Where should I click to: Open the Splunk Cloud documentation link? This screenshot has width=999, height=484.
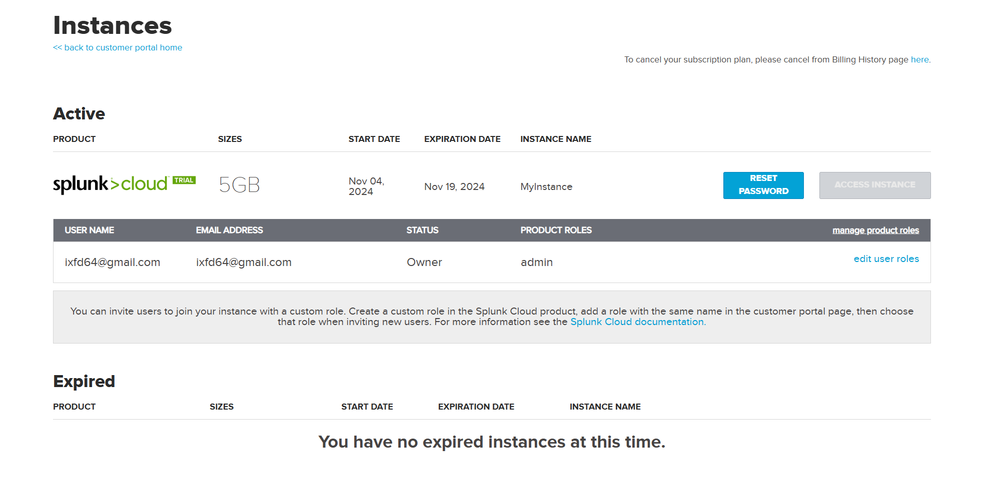(x=637, y=322)
